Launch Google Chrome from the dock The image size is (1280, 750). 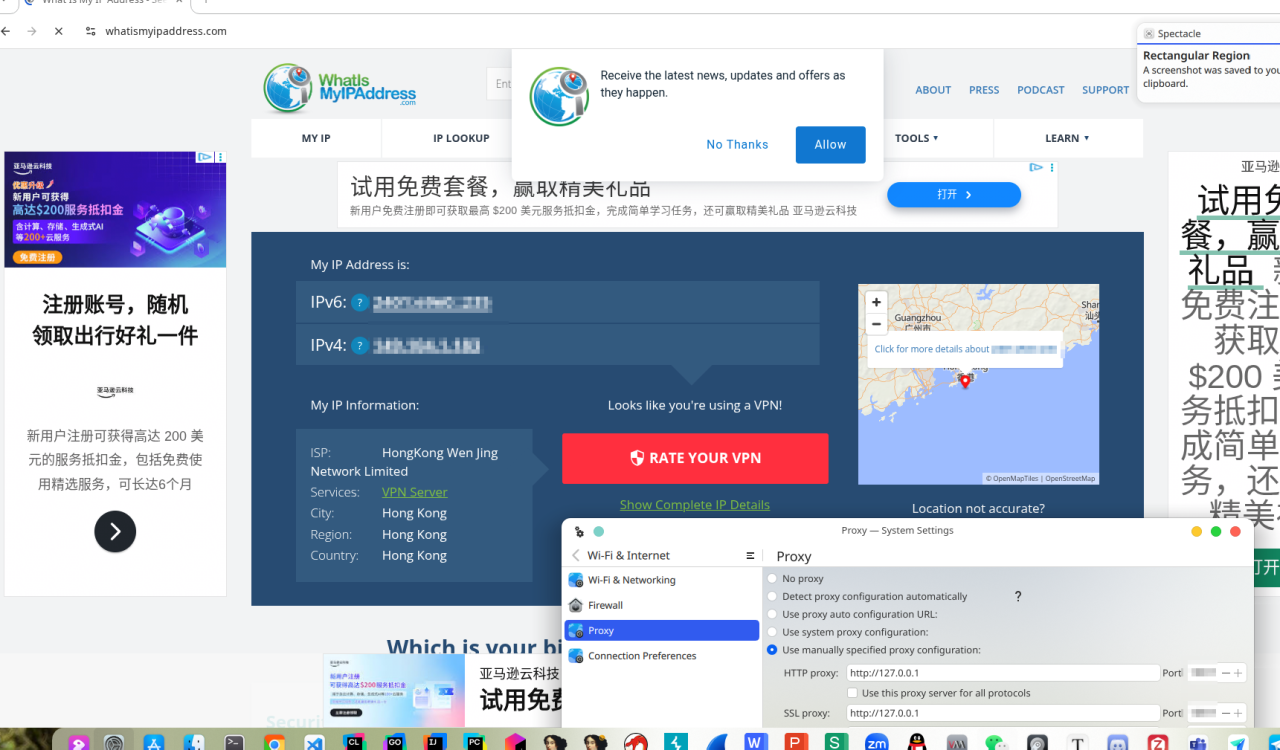pyautogui.click(x=274, y=742)
